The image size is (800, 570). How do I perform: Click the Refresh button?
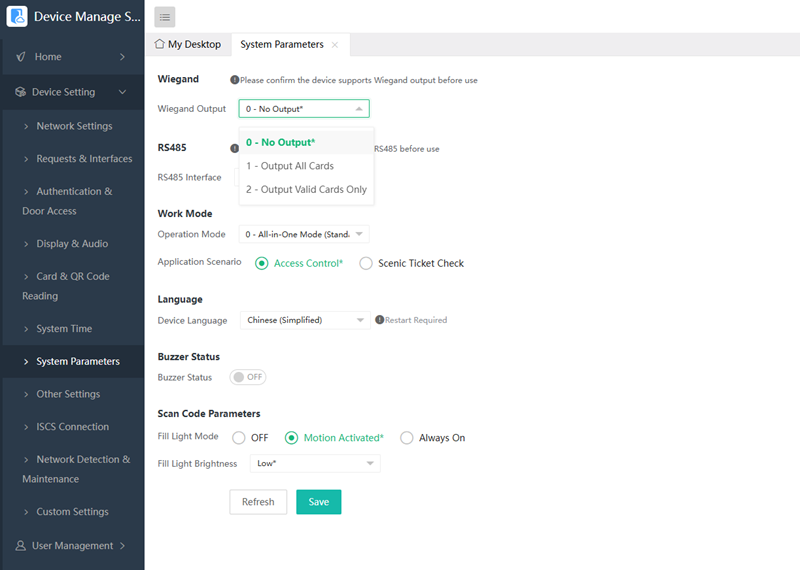click(258, 502)
